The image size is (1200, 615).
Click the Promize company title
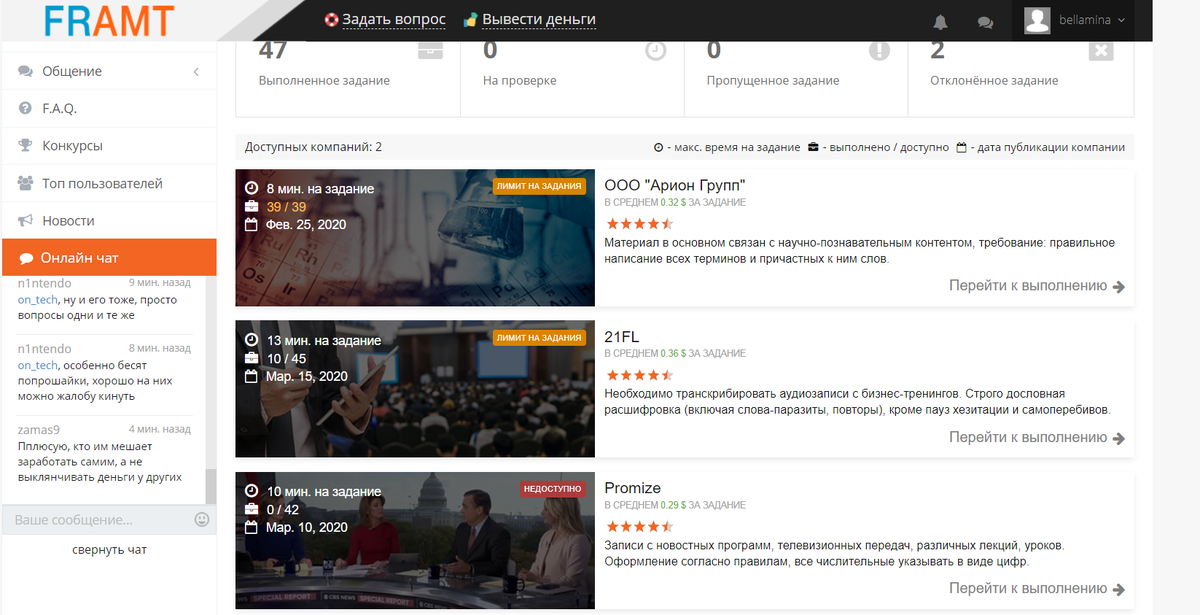click(633, 488)
